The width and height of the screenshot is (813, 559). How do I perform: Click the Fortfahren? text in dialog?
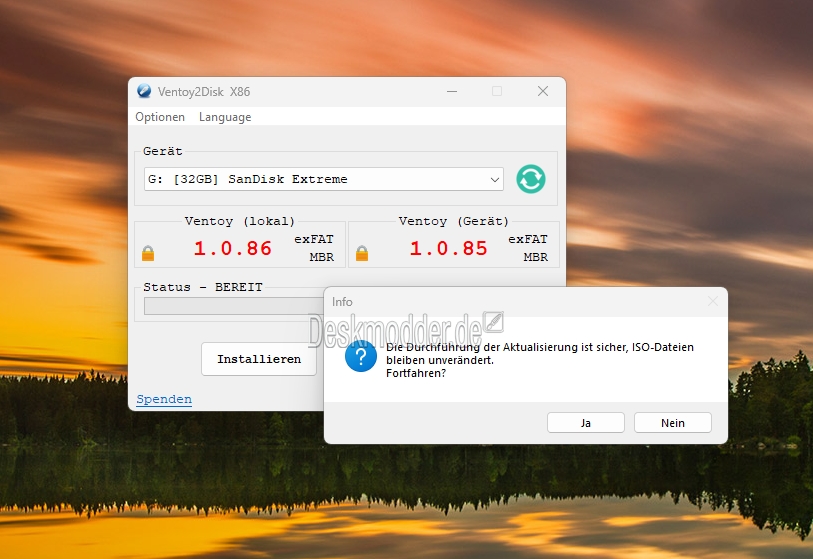(x=416, y=373)
